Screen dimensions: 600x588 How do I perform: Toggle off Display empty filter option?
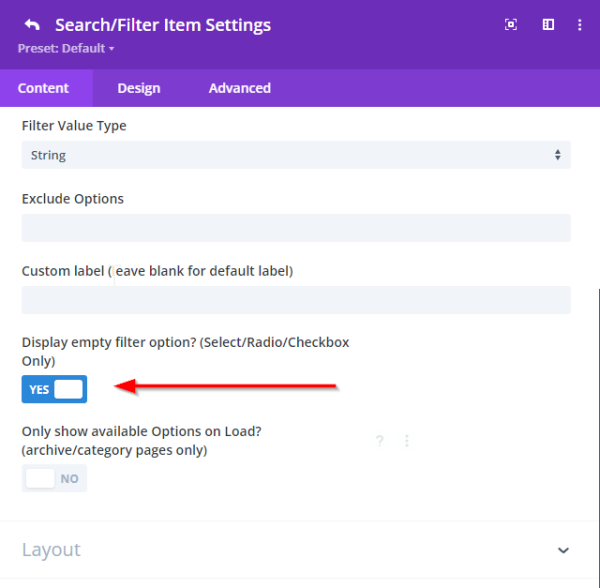click(x=54, y=389)
